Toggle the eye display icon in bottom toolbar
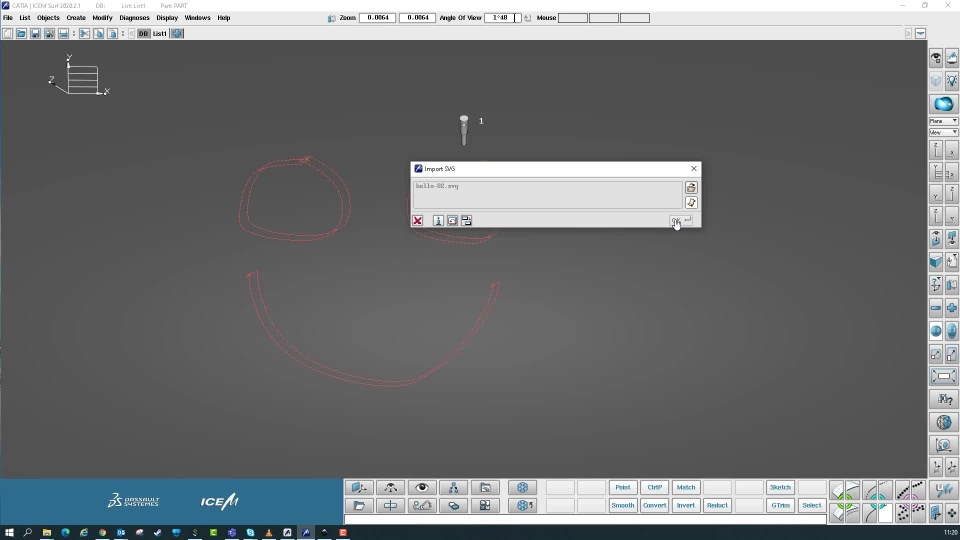This screenshot has height=540, width=960. pyautogui.click(x=422, y=487)
